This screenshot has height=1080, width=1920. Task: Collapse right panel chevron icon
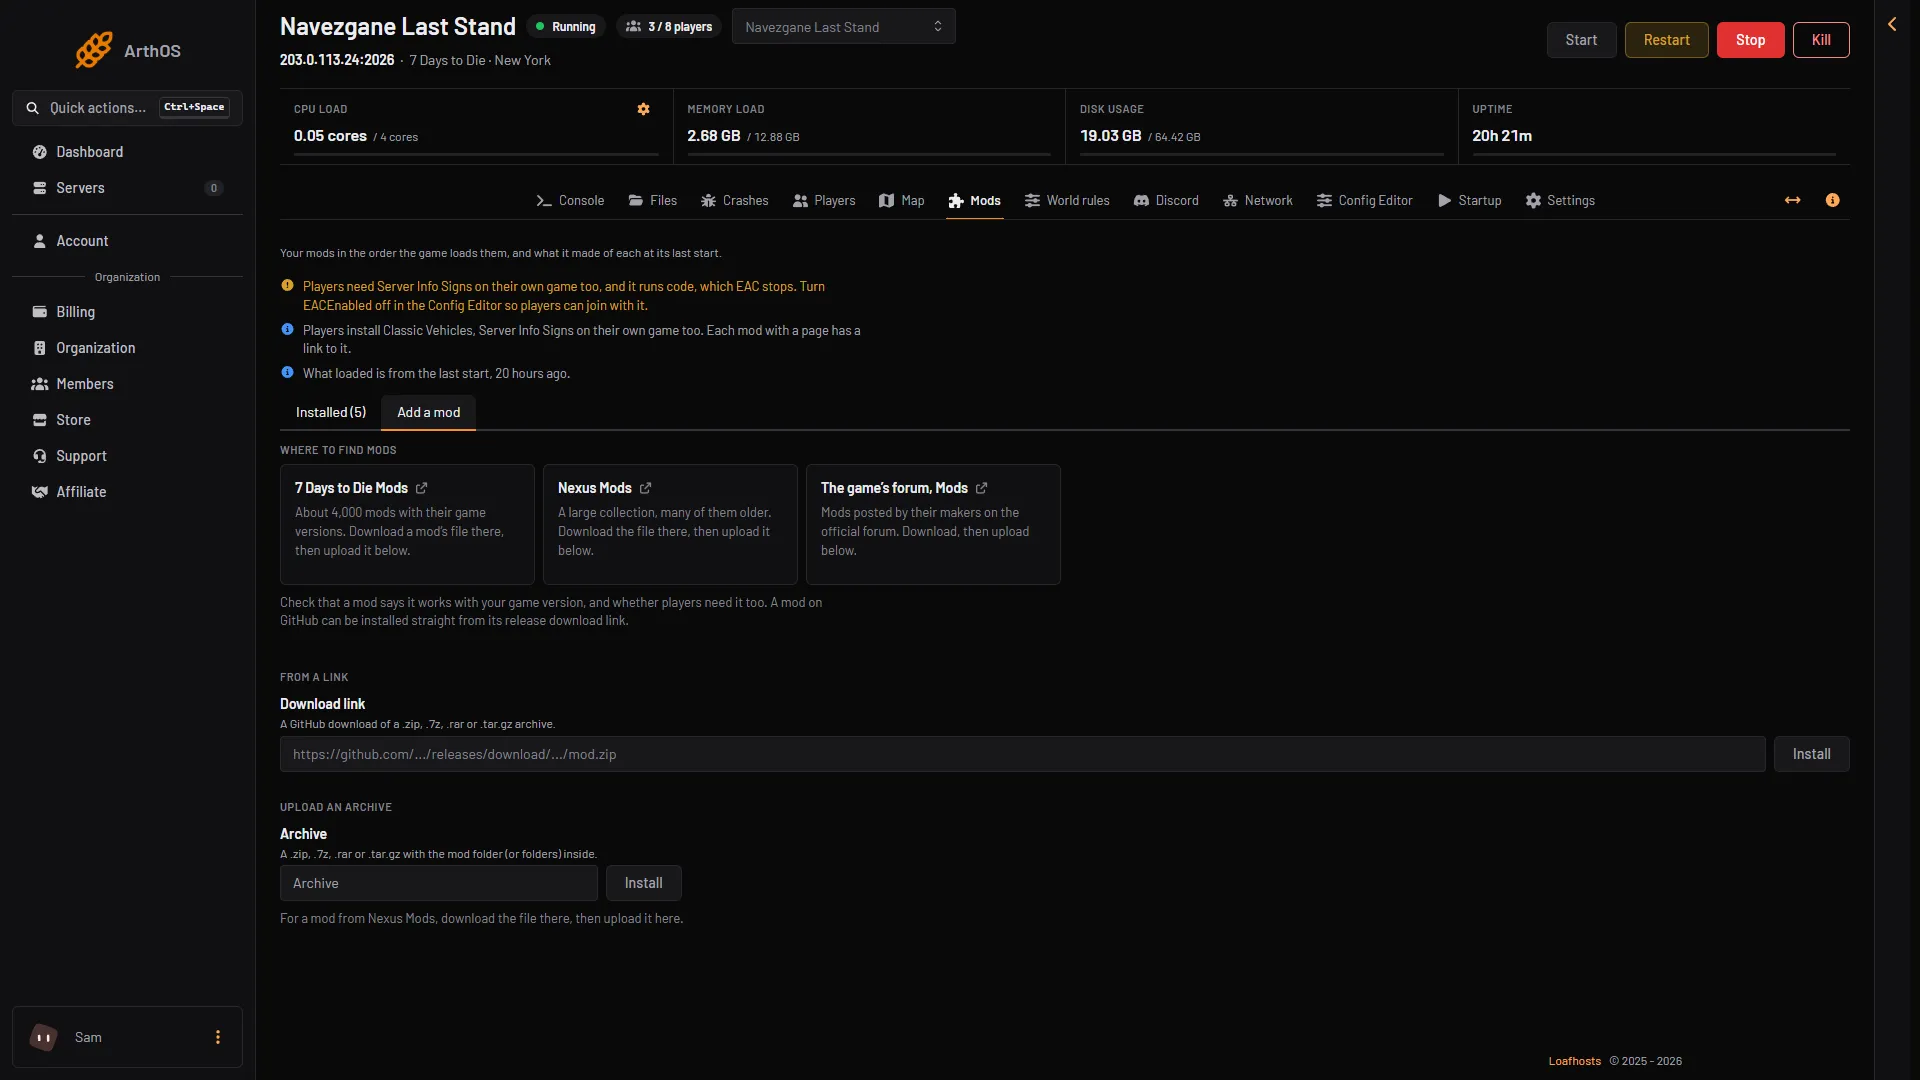point(1892,24)
